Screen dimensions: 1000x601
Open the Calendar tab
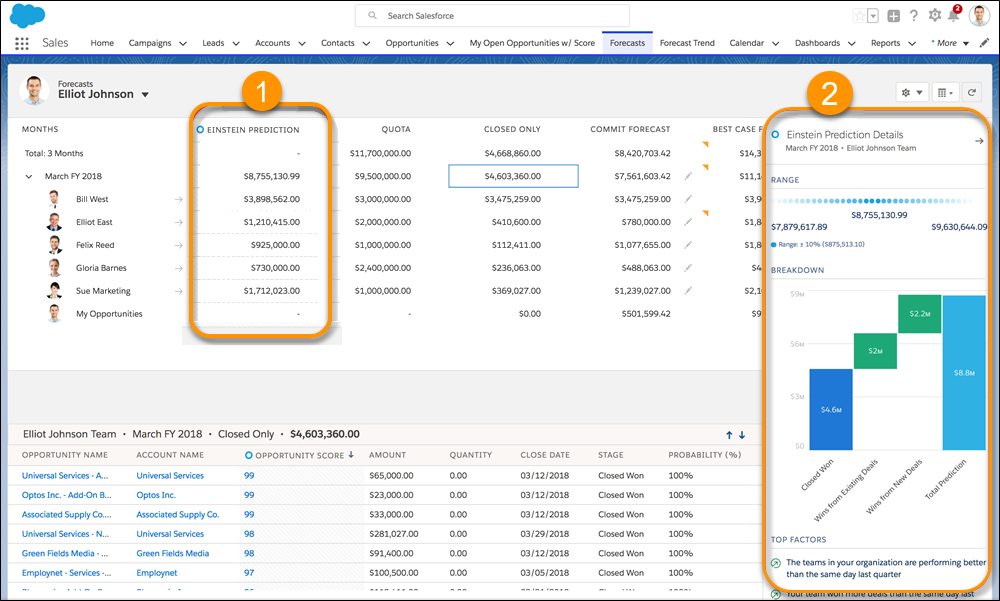[746, 43]
